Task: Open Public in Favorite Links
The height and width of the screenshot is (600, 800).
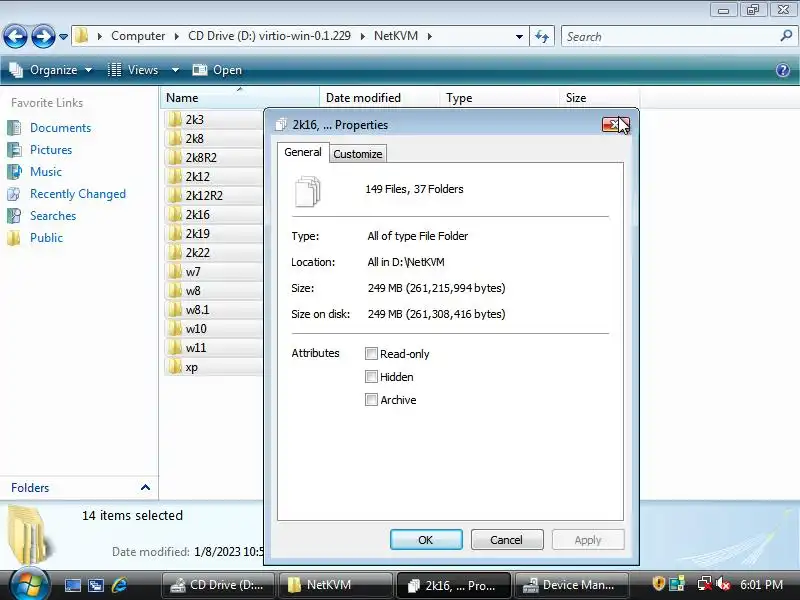Action: click(x=46, y=238)
